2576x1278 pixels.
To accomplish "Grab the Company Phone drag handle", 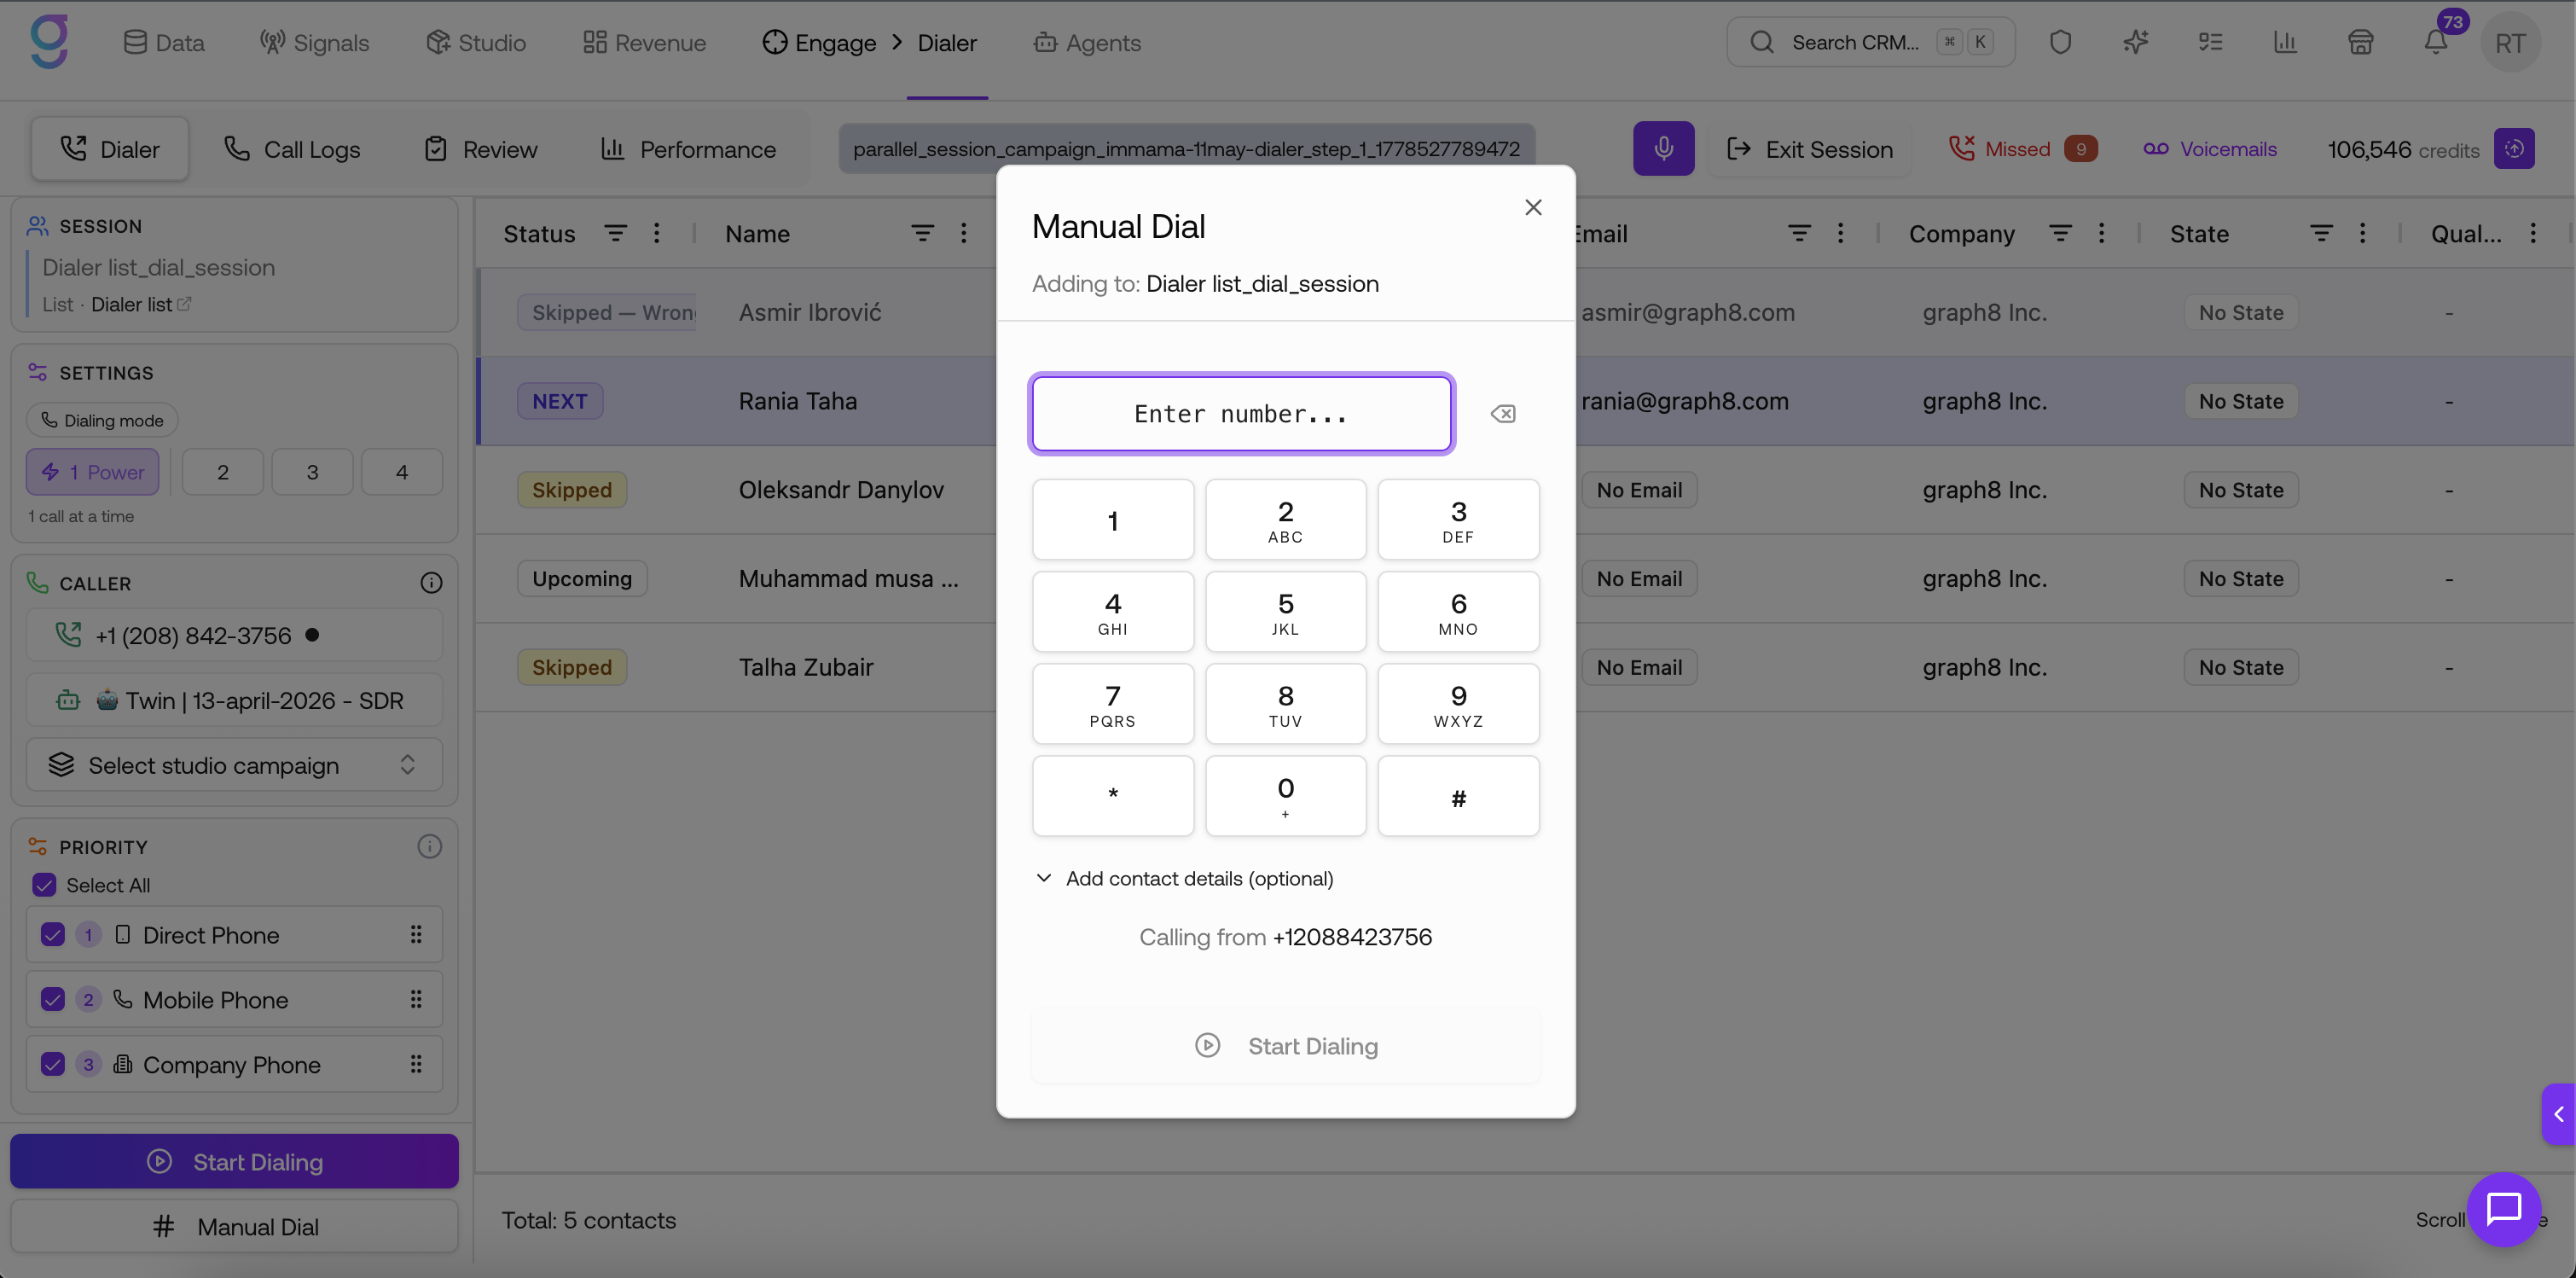I will click(416, 1065).
